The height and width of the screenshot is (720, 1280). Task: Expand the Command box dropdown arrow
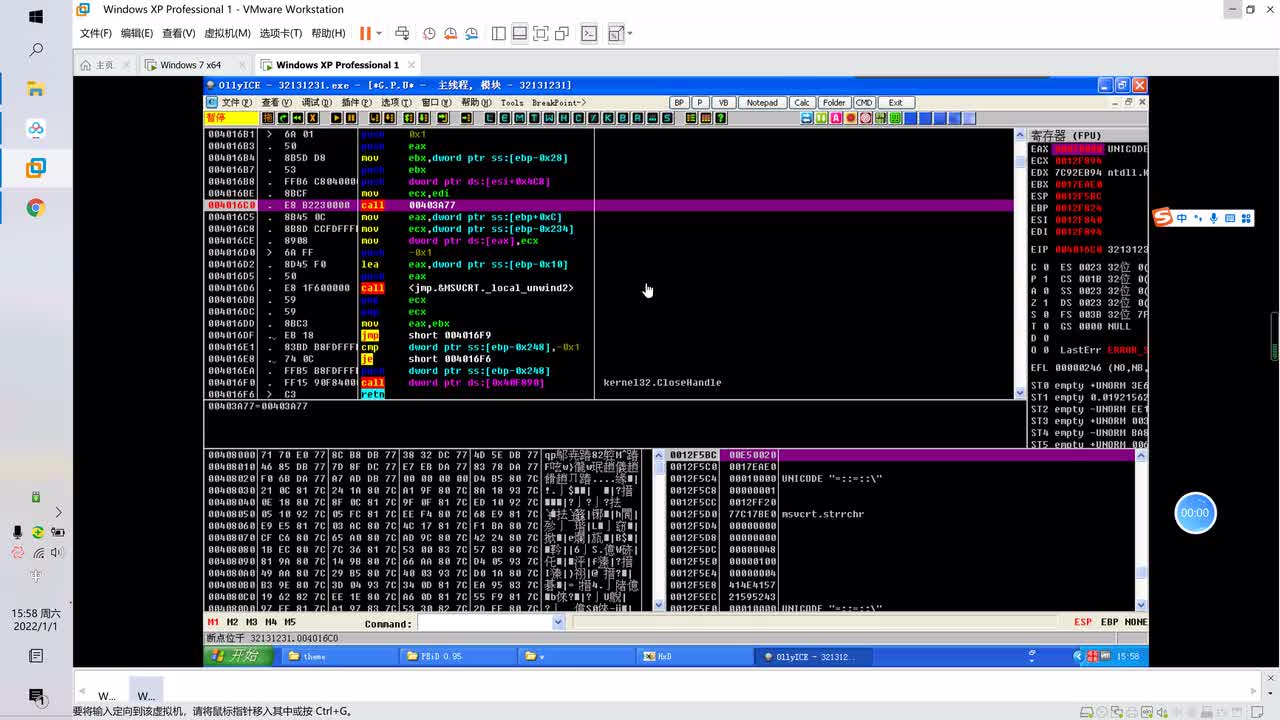click(x=558, y=623)
